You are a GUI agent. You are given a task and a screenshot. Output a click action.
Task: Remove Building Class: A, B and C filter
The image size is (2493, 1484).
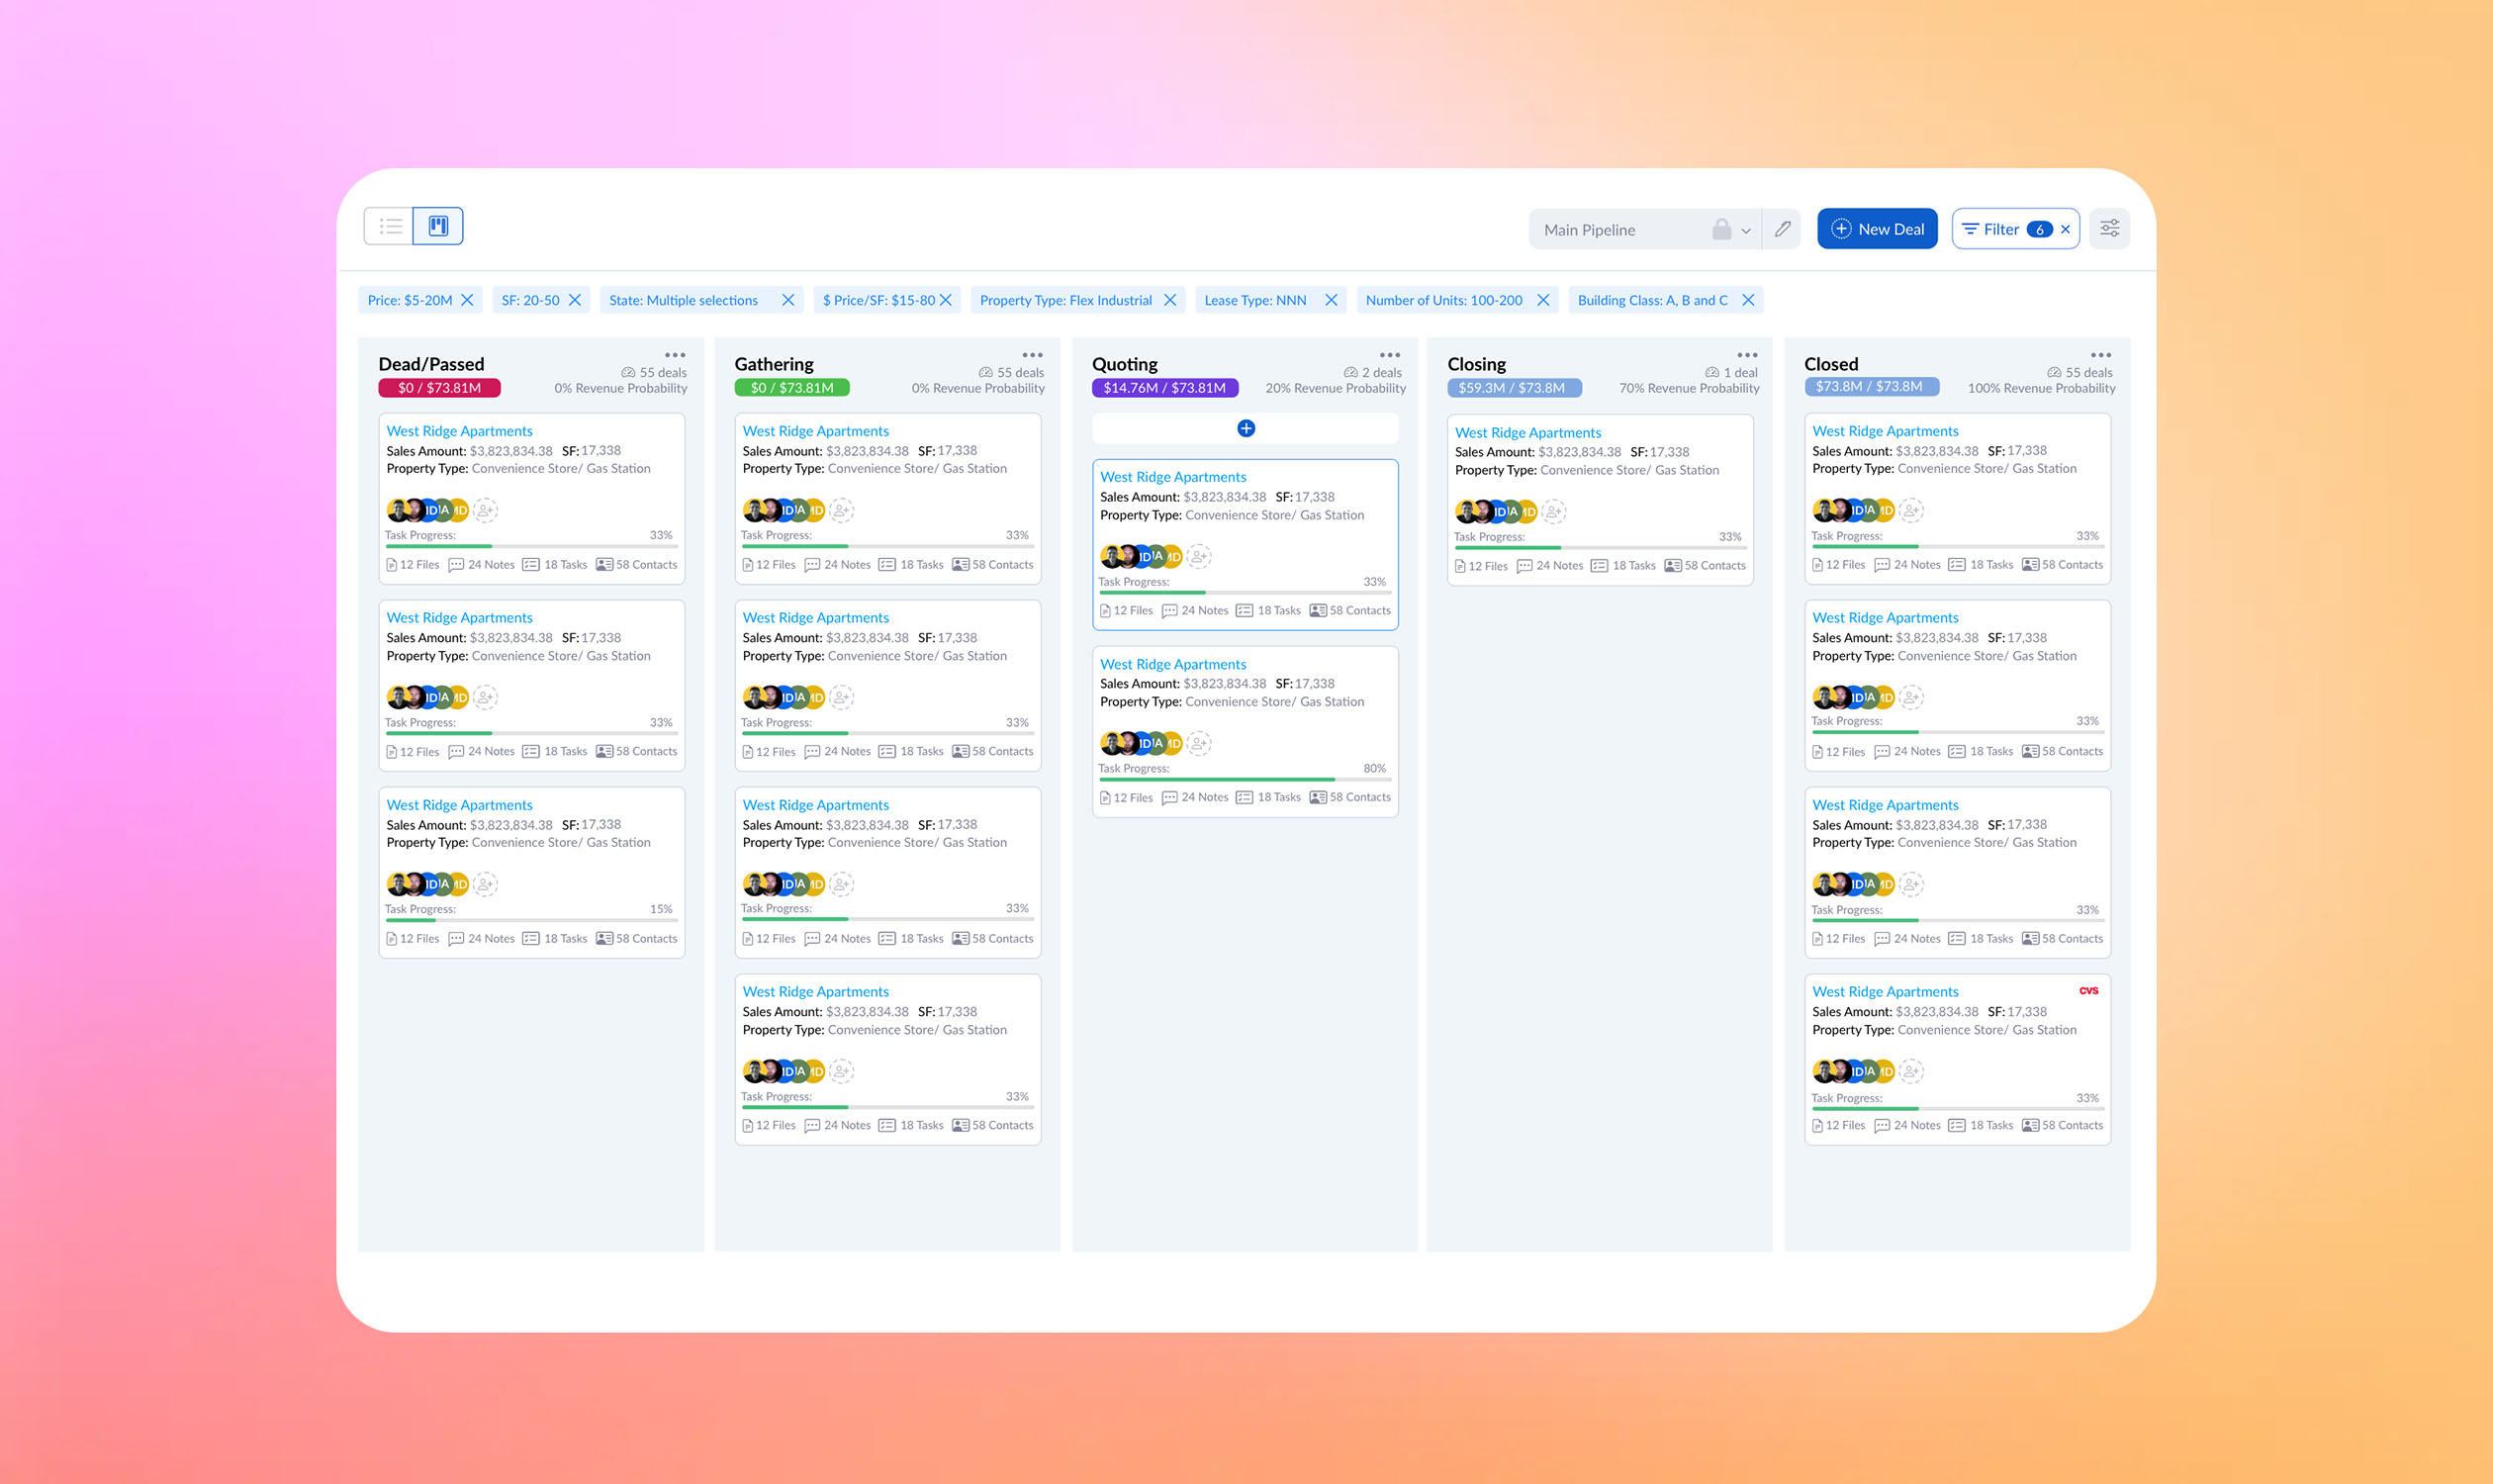tap(1748, 300)
